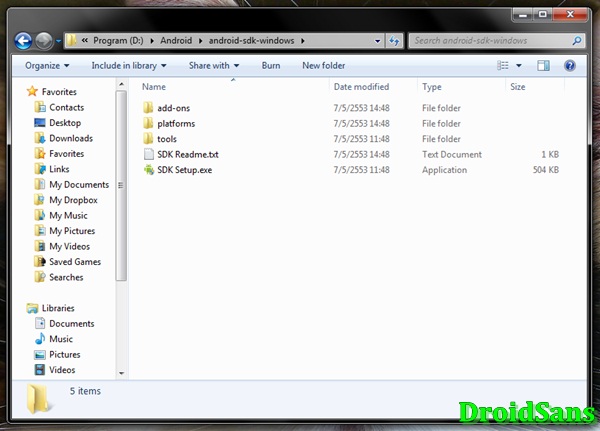Expand the arrow after Program (D:)
The height and width of the screenshot is (431, 600).
tap(152, 41)
